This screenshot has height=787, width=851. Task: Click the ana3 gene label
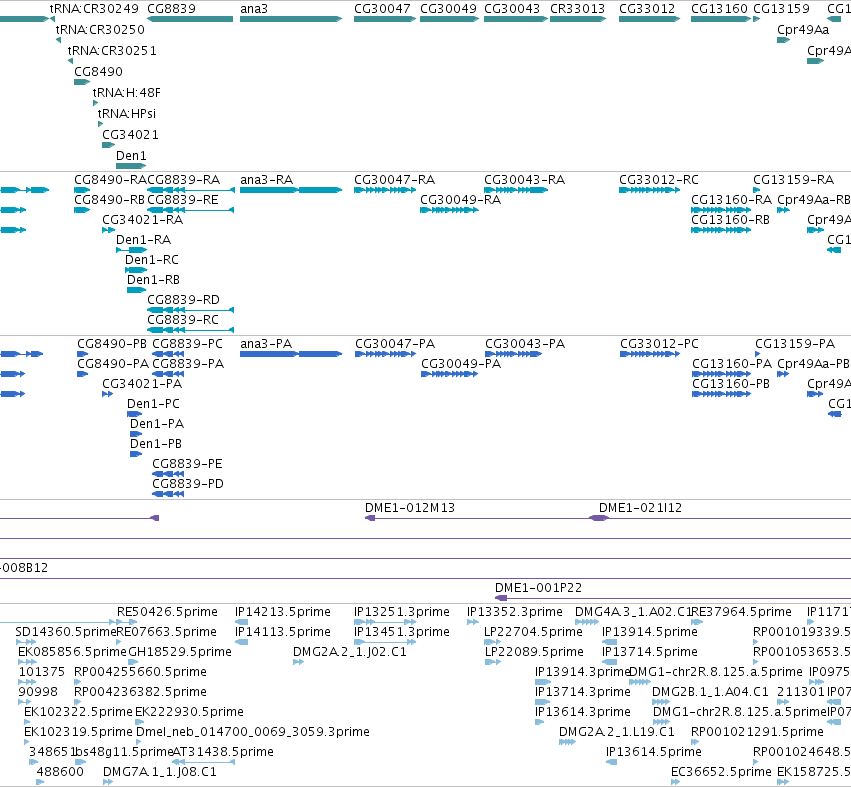(254, 9)
